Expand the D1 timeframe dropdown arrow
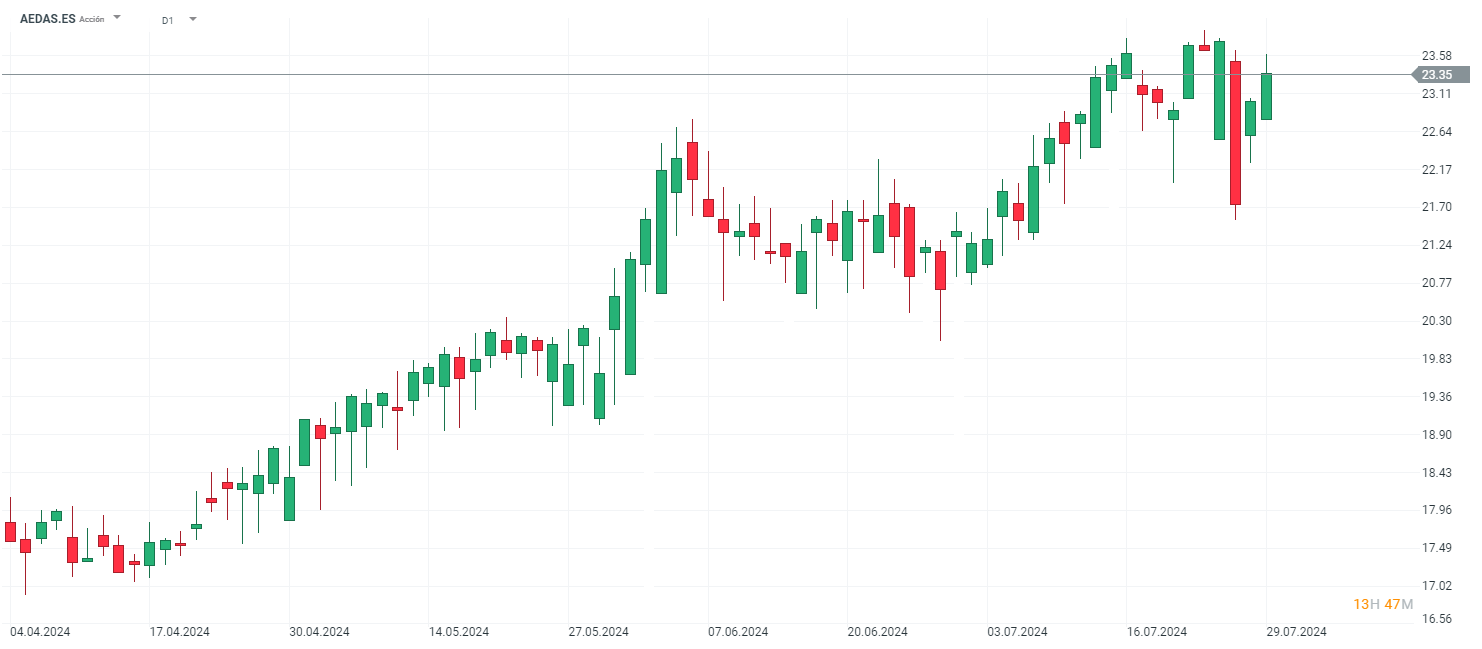This screenshot has height=649, width=1482. (192, 19)
